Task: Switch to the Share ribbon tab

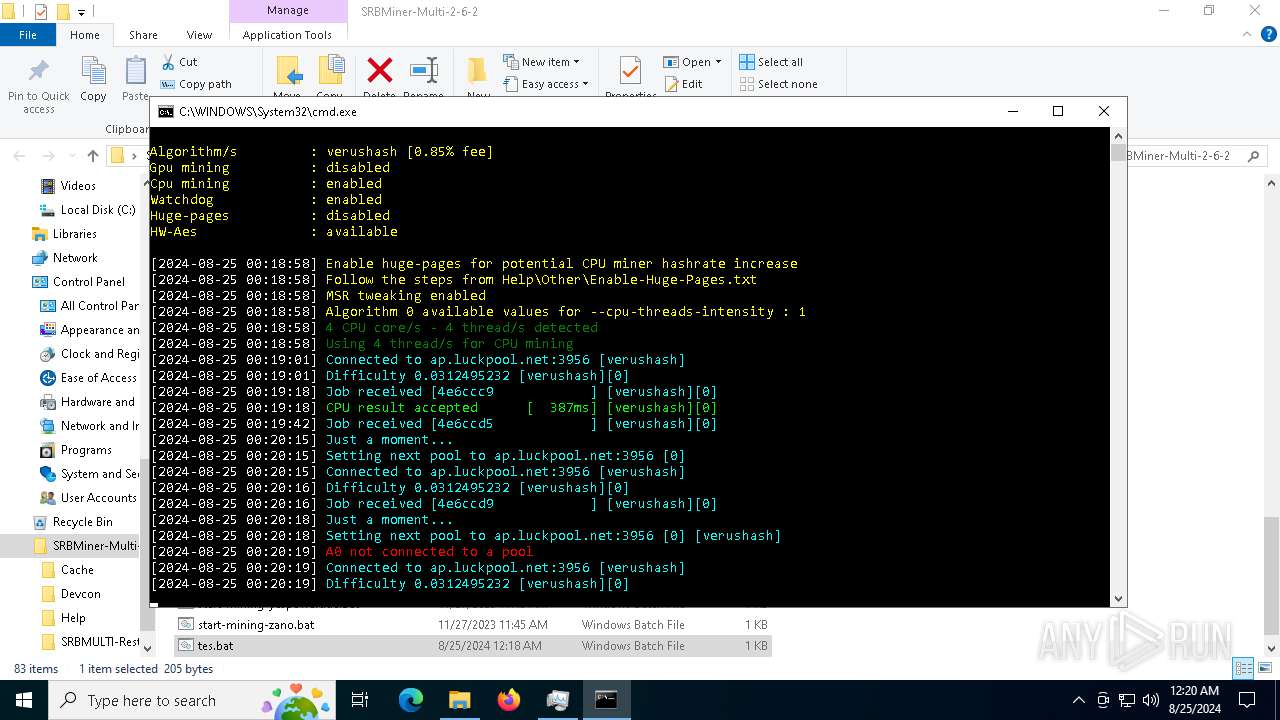Action: click(143, 34)
